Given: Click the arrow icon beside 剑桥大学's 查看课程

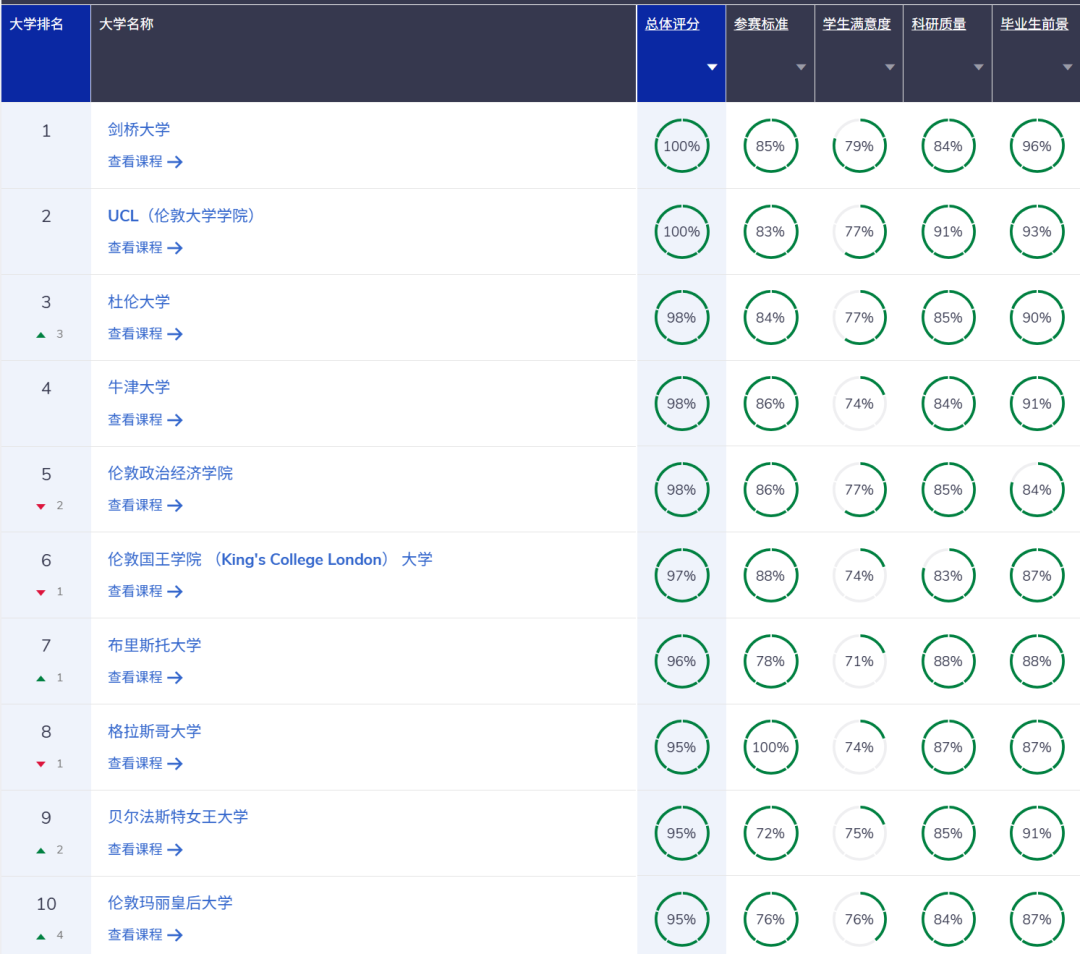Looking at the screenshot, I should [175, 162].
